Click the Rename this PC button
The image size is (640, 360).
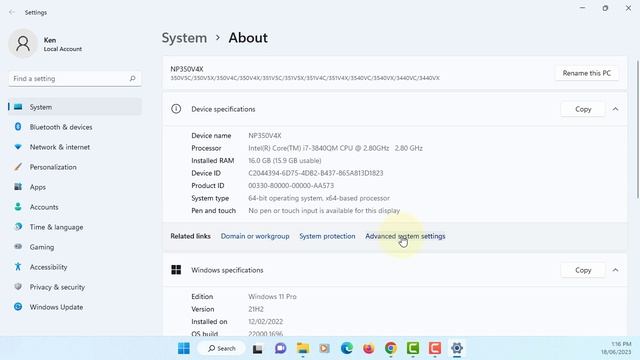587,73
